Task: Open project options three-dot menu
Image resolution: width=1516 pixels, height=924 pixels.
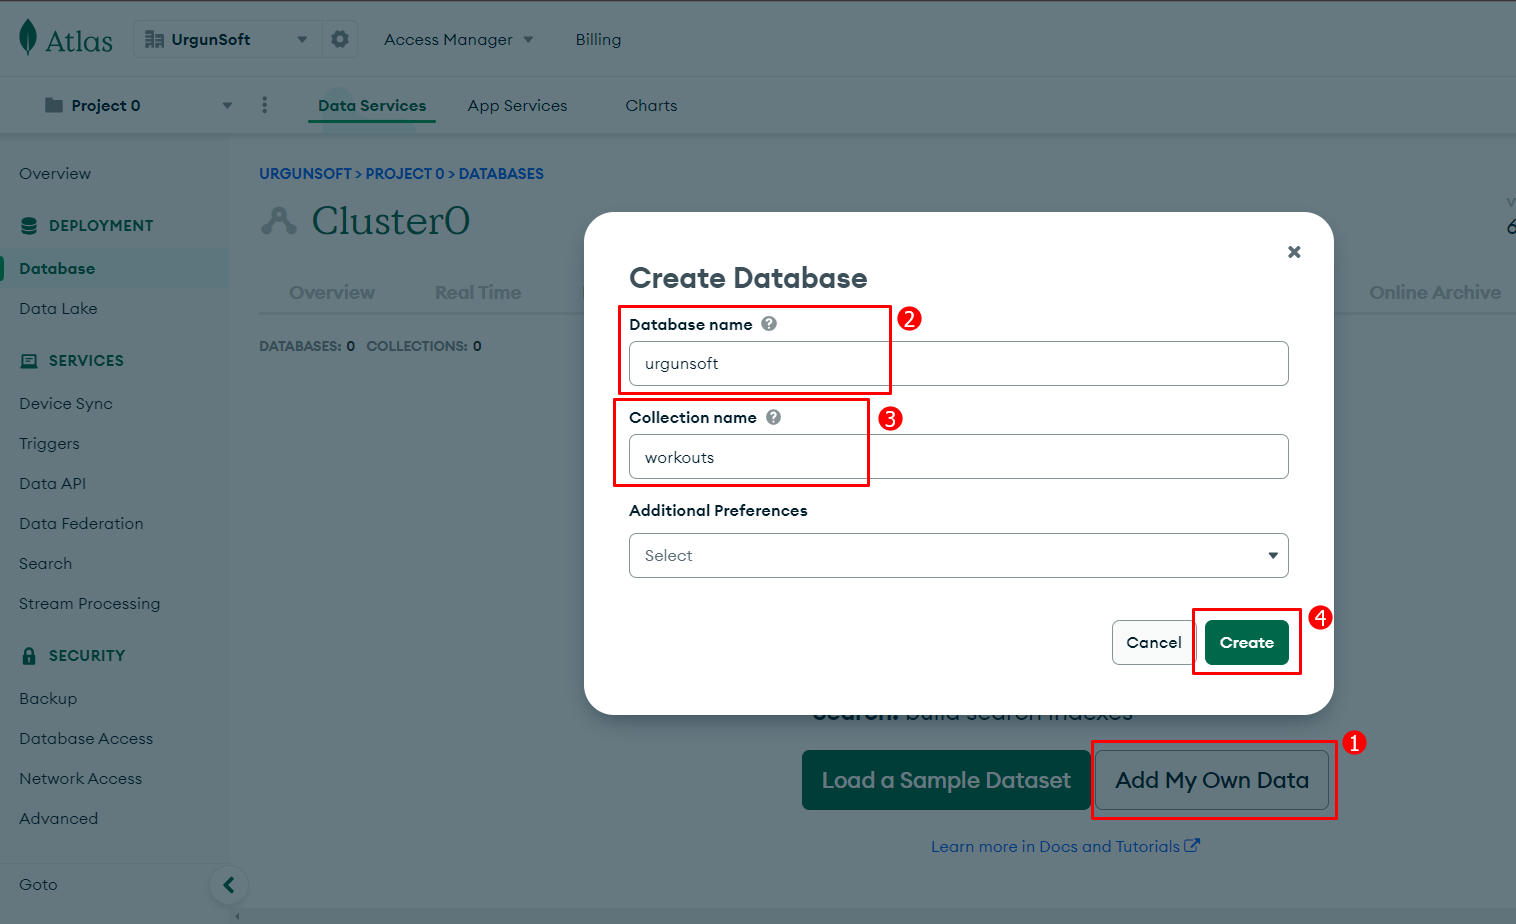Action: coord(264,105)
